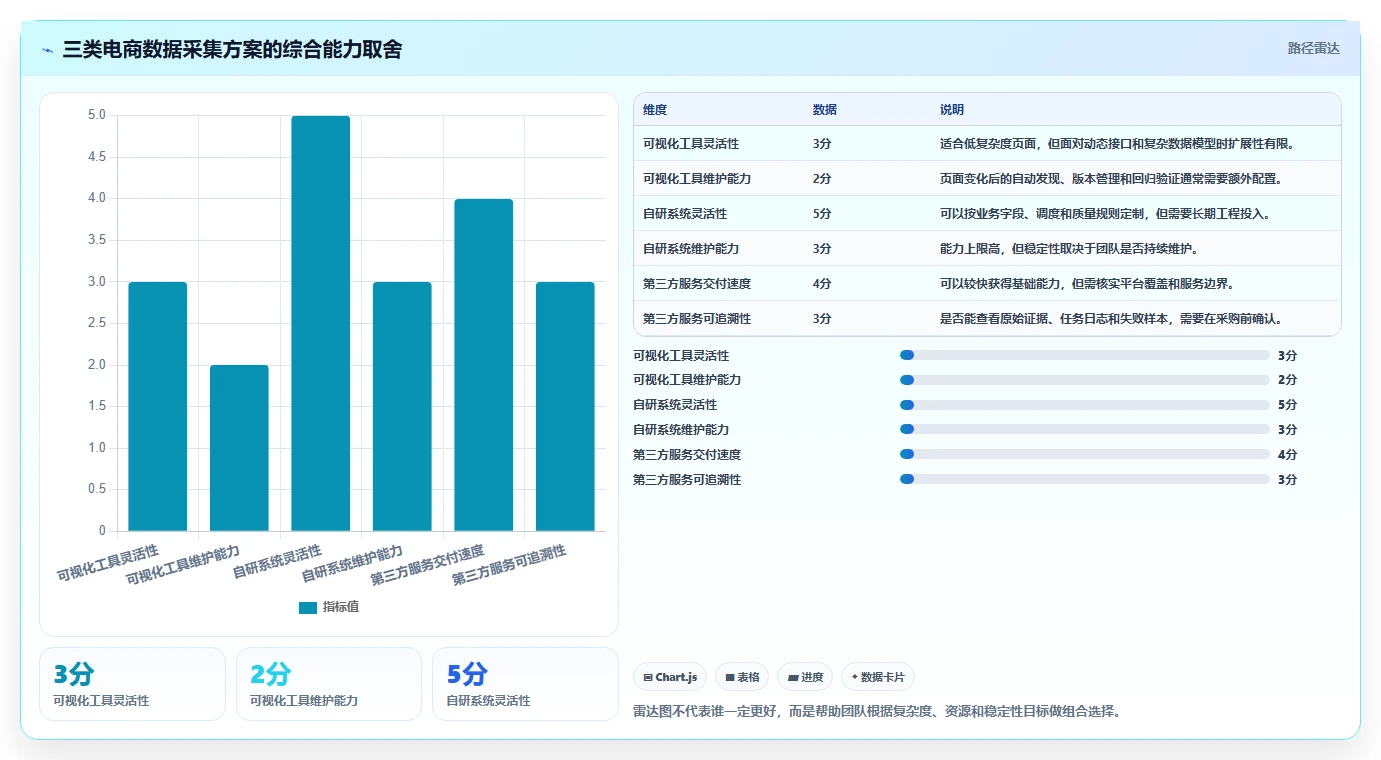Click the 数据卡片 tag chip
The width and height of the screenshot is (1381, 760).
[x=878, y=677]
